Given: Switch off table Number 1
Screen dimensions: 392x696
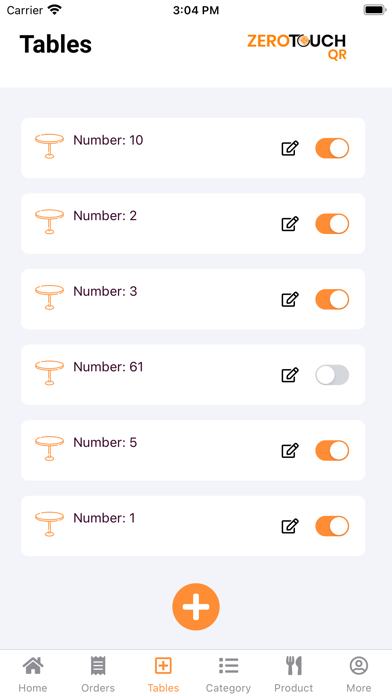Looking at the screenshot, I should tap(332, 526).
